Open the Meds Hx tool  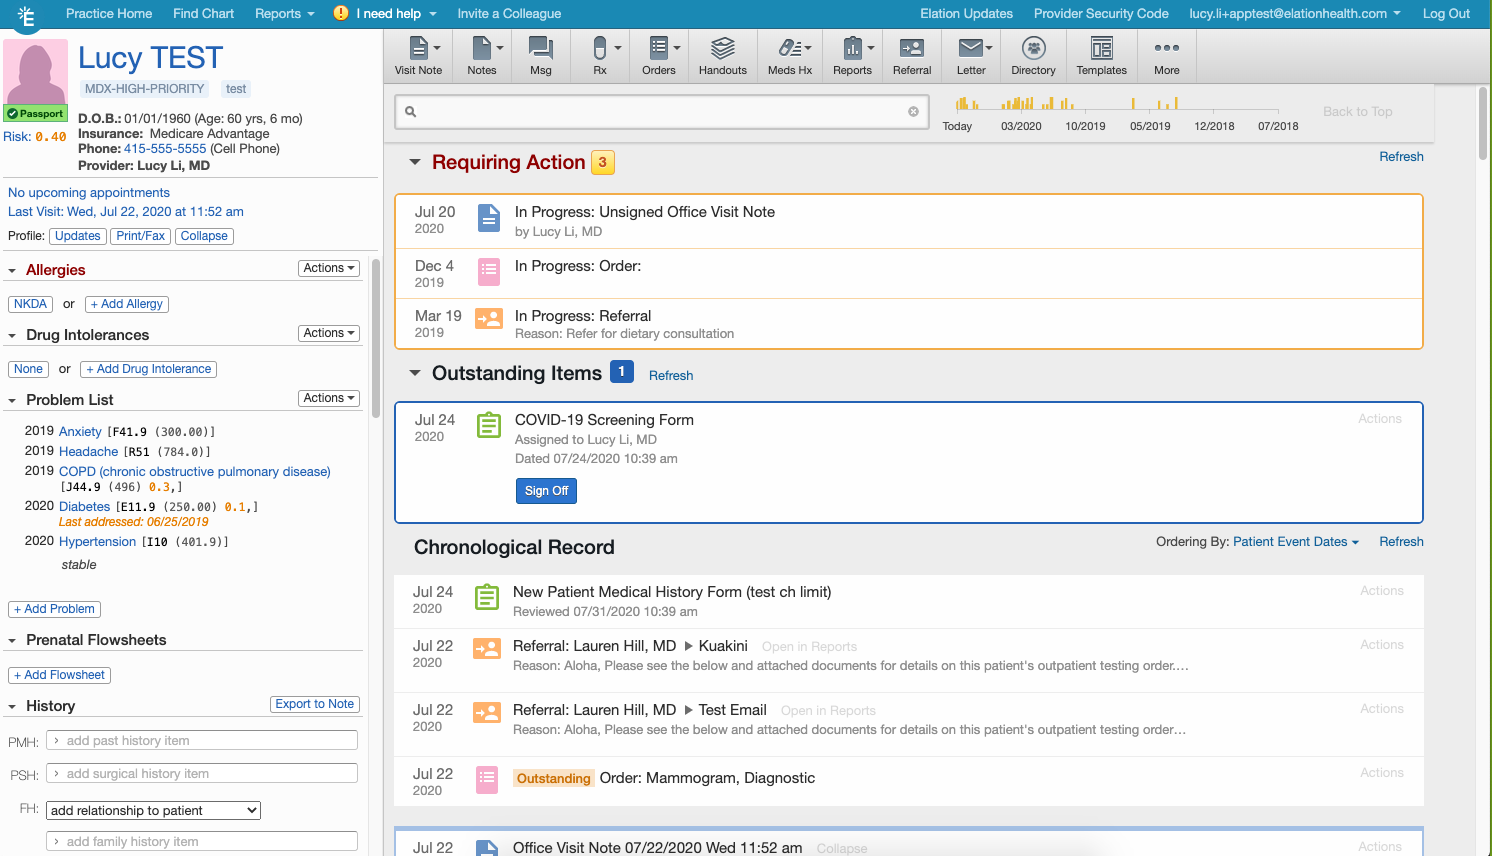790,56
